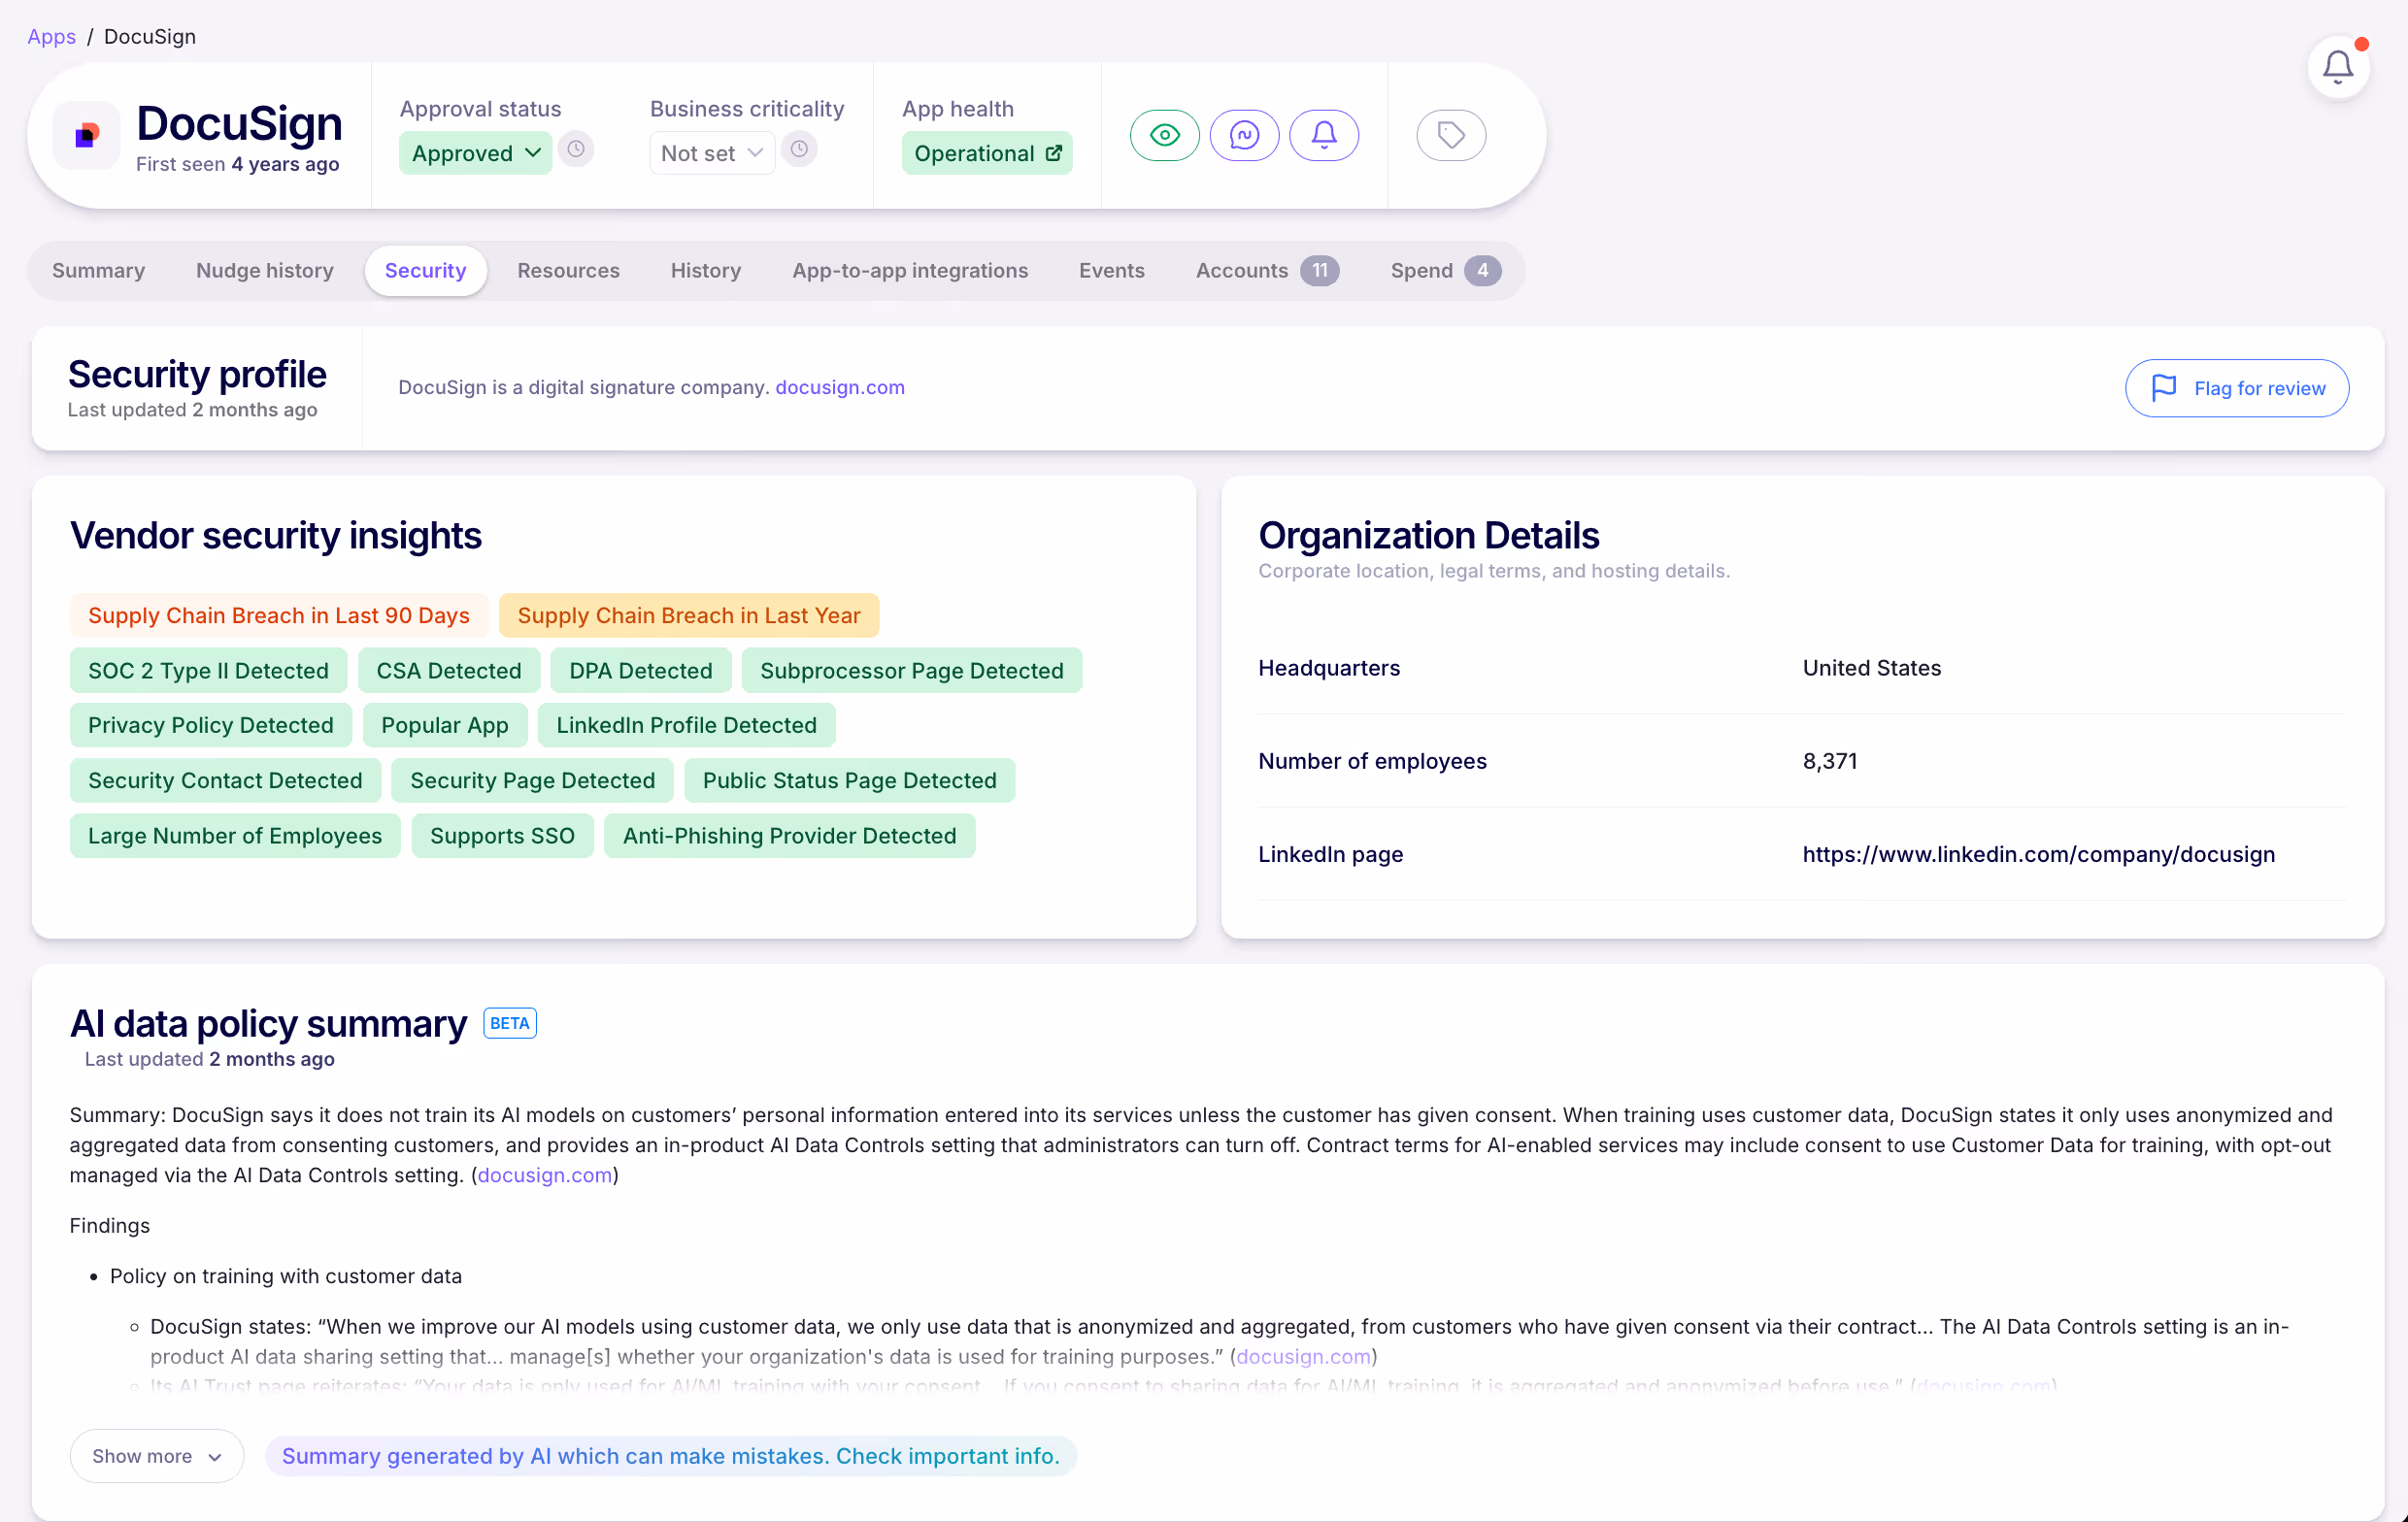Image resolution: width=2408 pixels, height=1522 pixels.
Task: Open the docusign.com link in the security profile
Action: pyautogui.click(x=839, y=387)
